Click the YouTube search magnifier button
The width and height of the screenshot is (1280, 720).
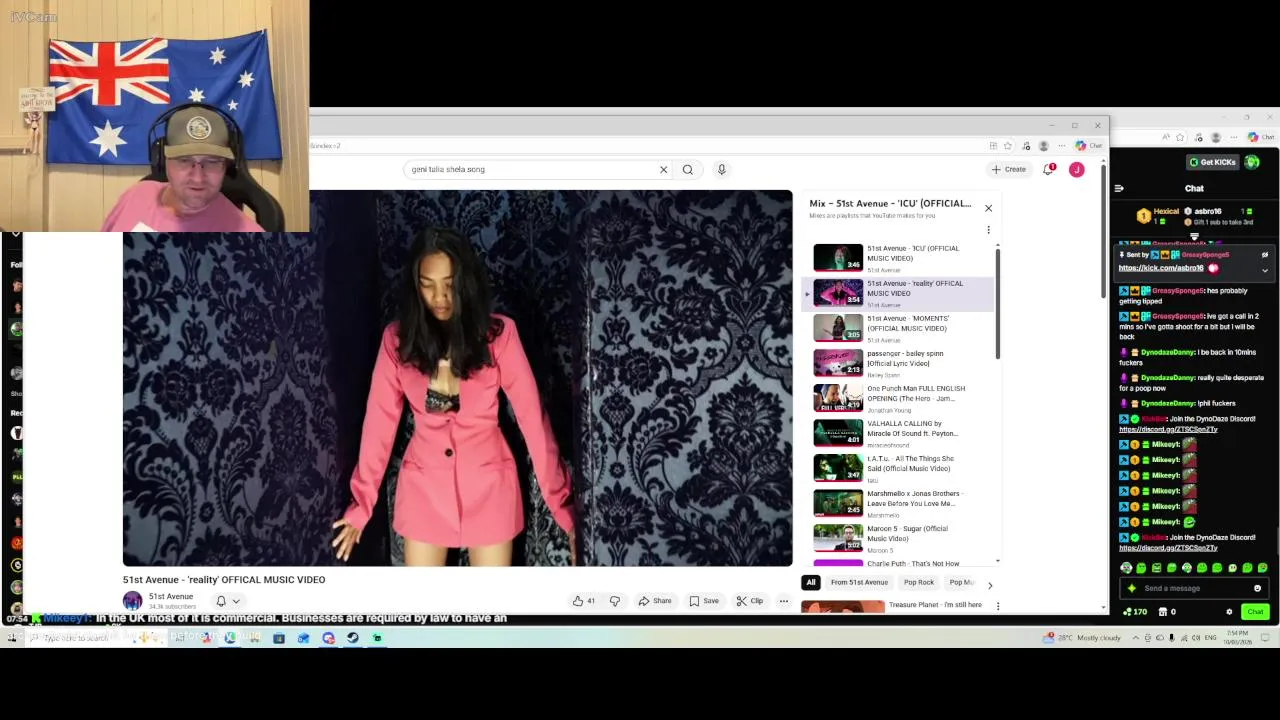point(688,169)
